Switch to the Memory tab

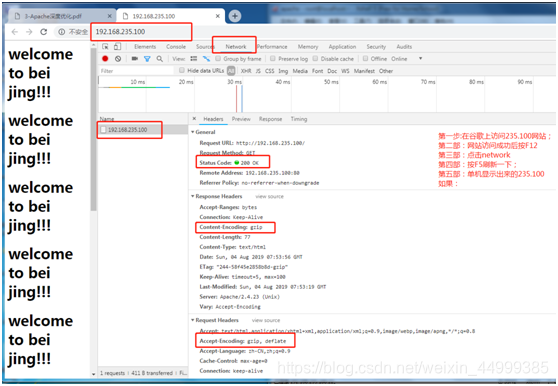(x=308, y=47)
